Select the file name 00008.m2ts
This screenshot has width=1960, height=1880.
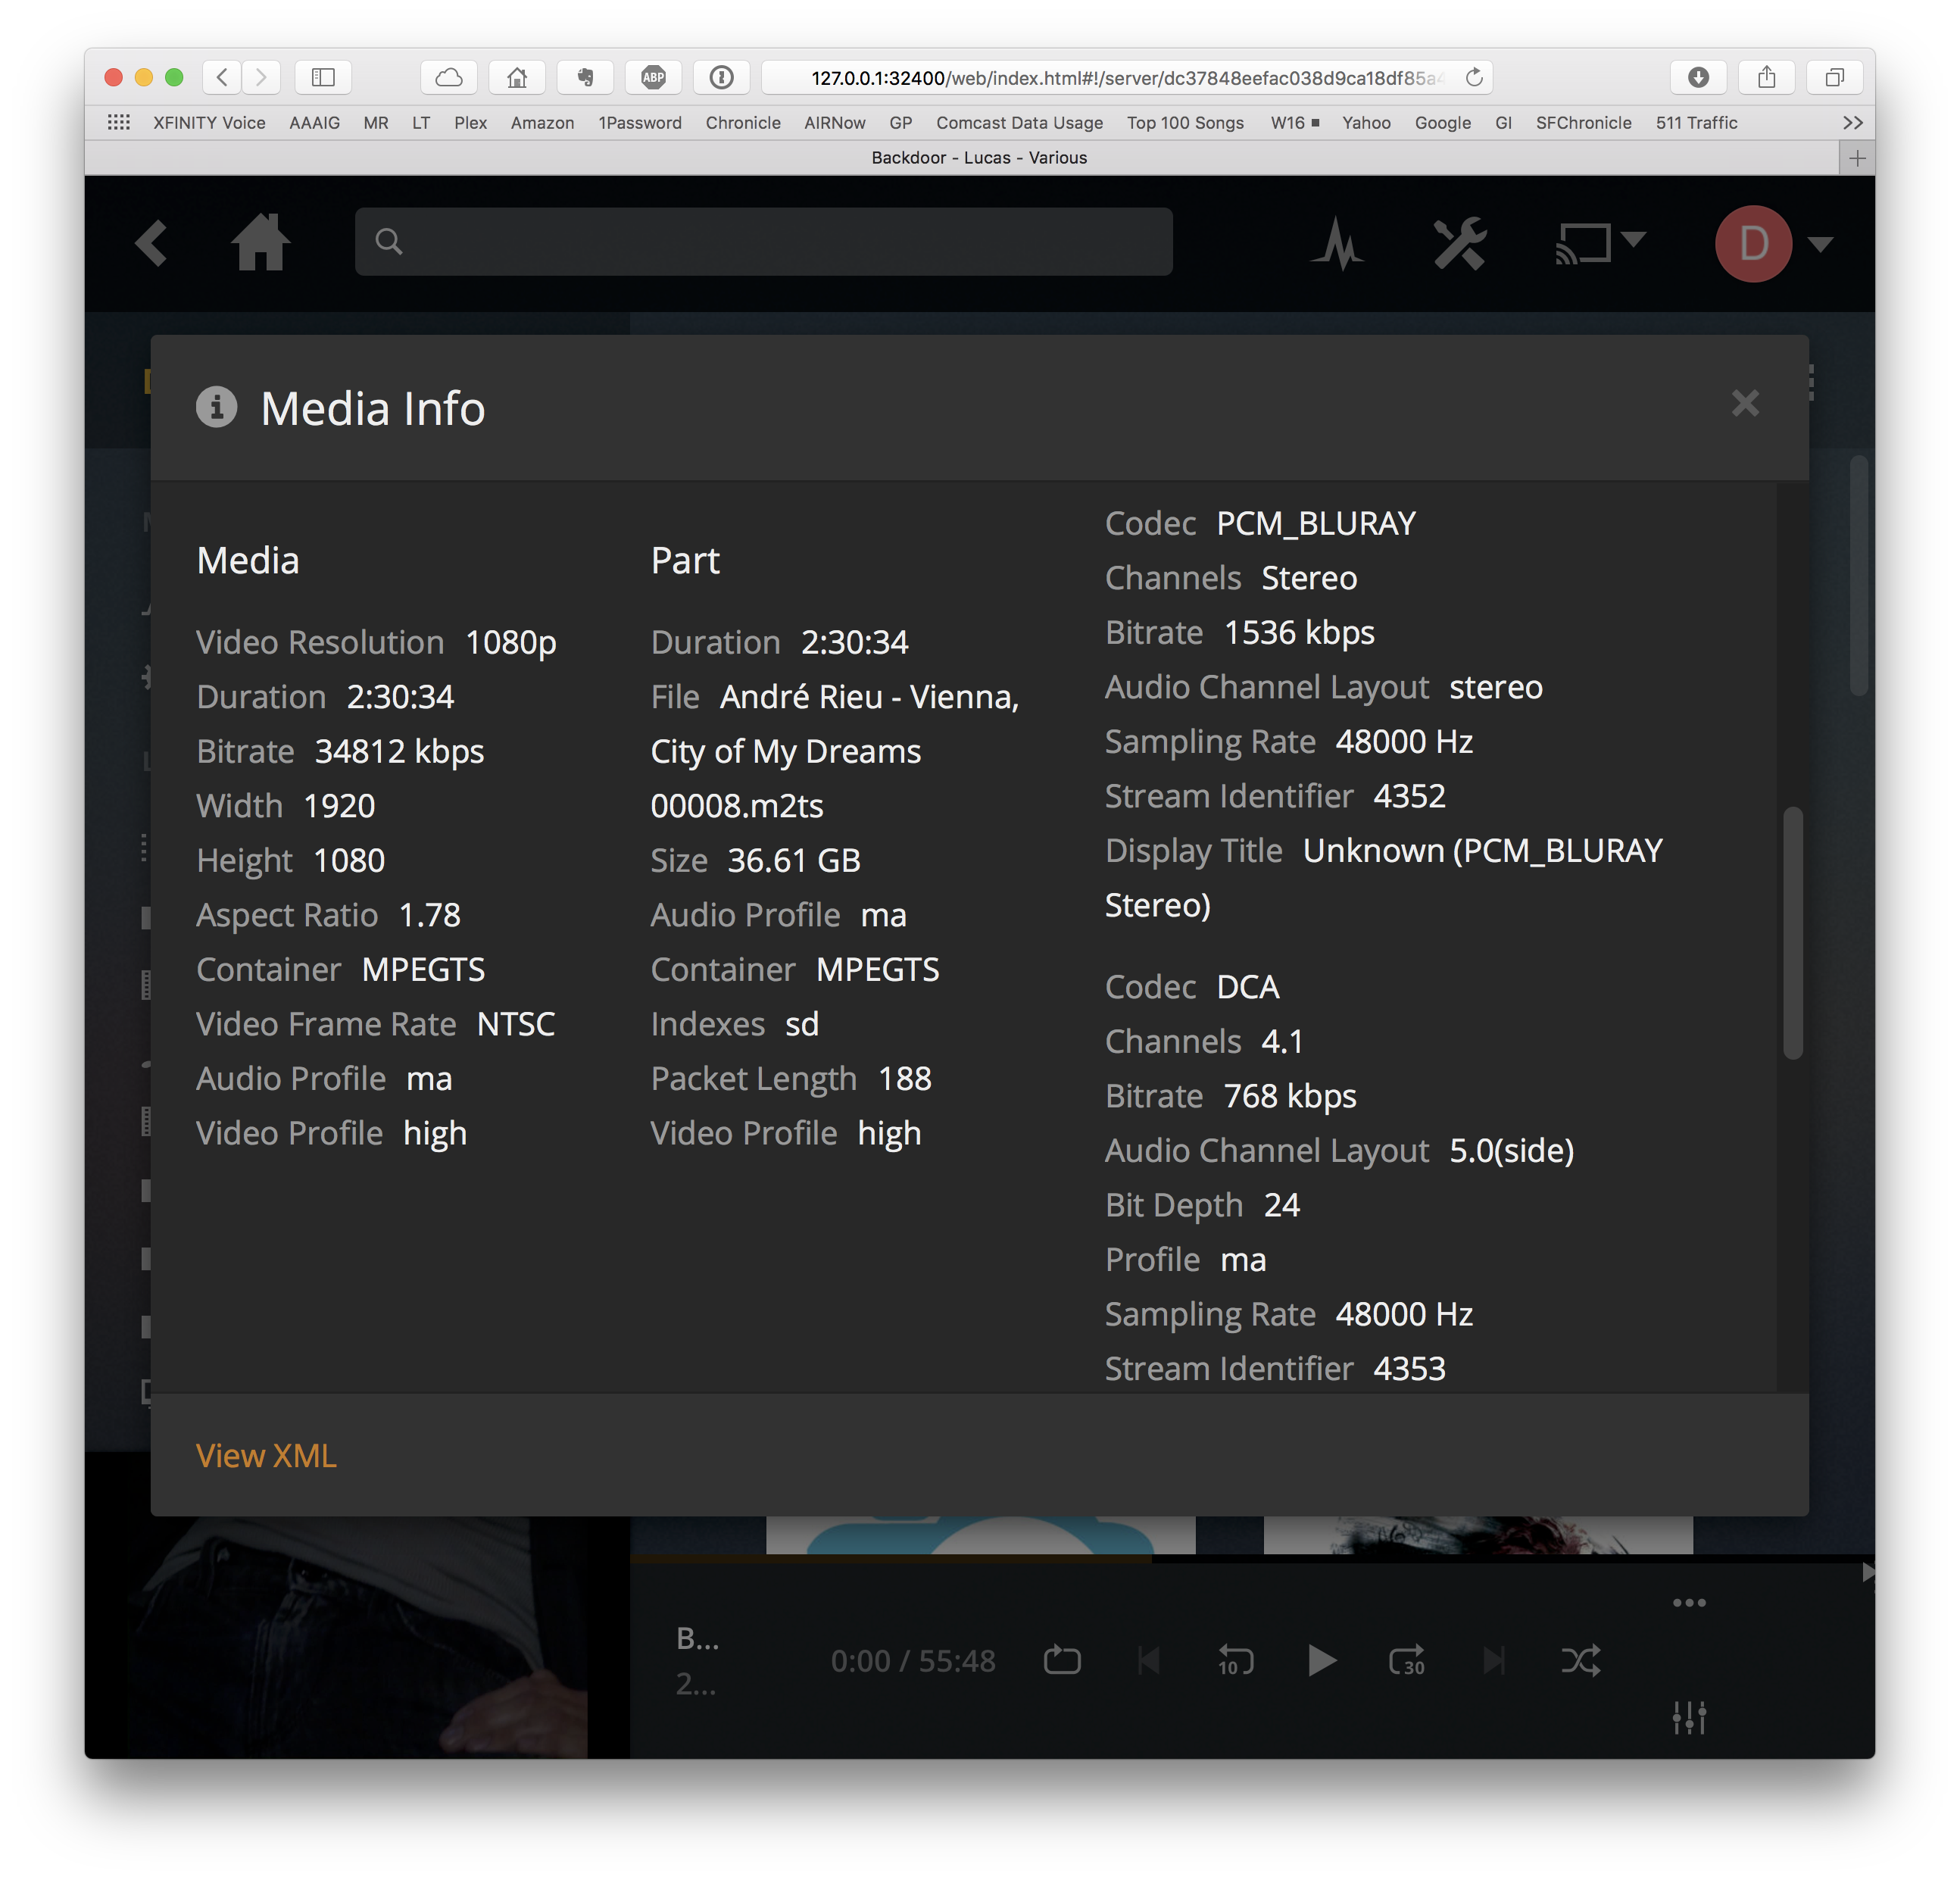click(737, 805)
